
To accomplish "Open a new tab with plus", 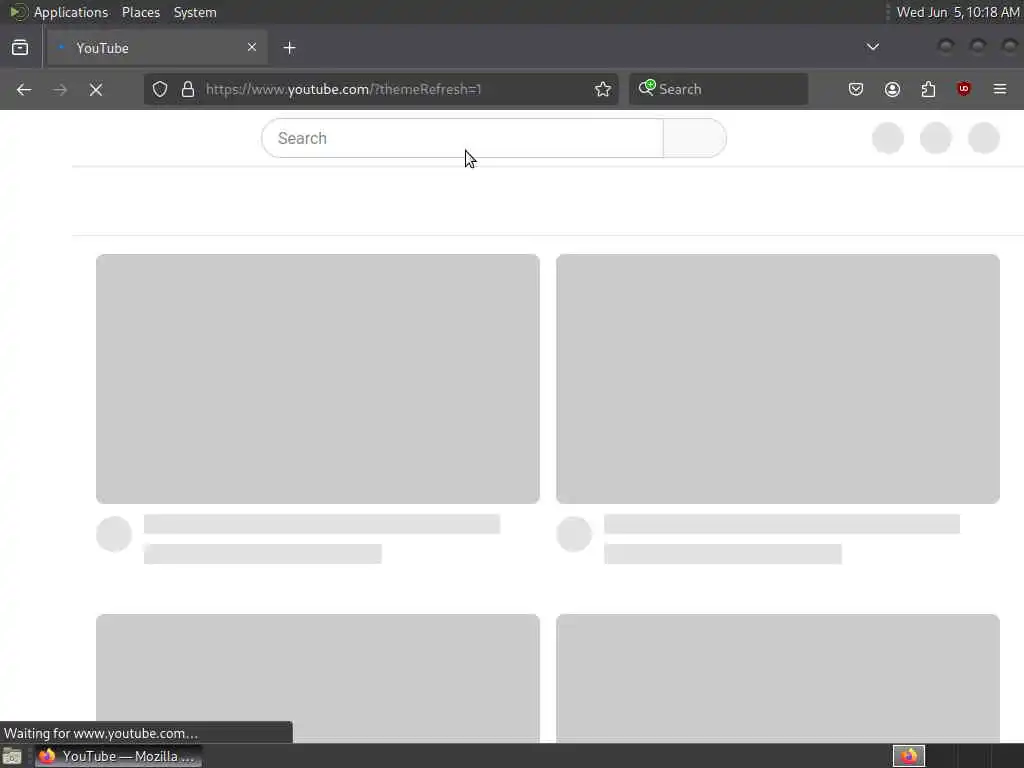I will pyautogui.click(x=289, y=48).
